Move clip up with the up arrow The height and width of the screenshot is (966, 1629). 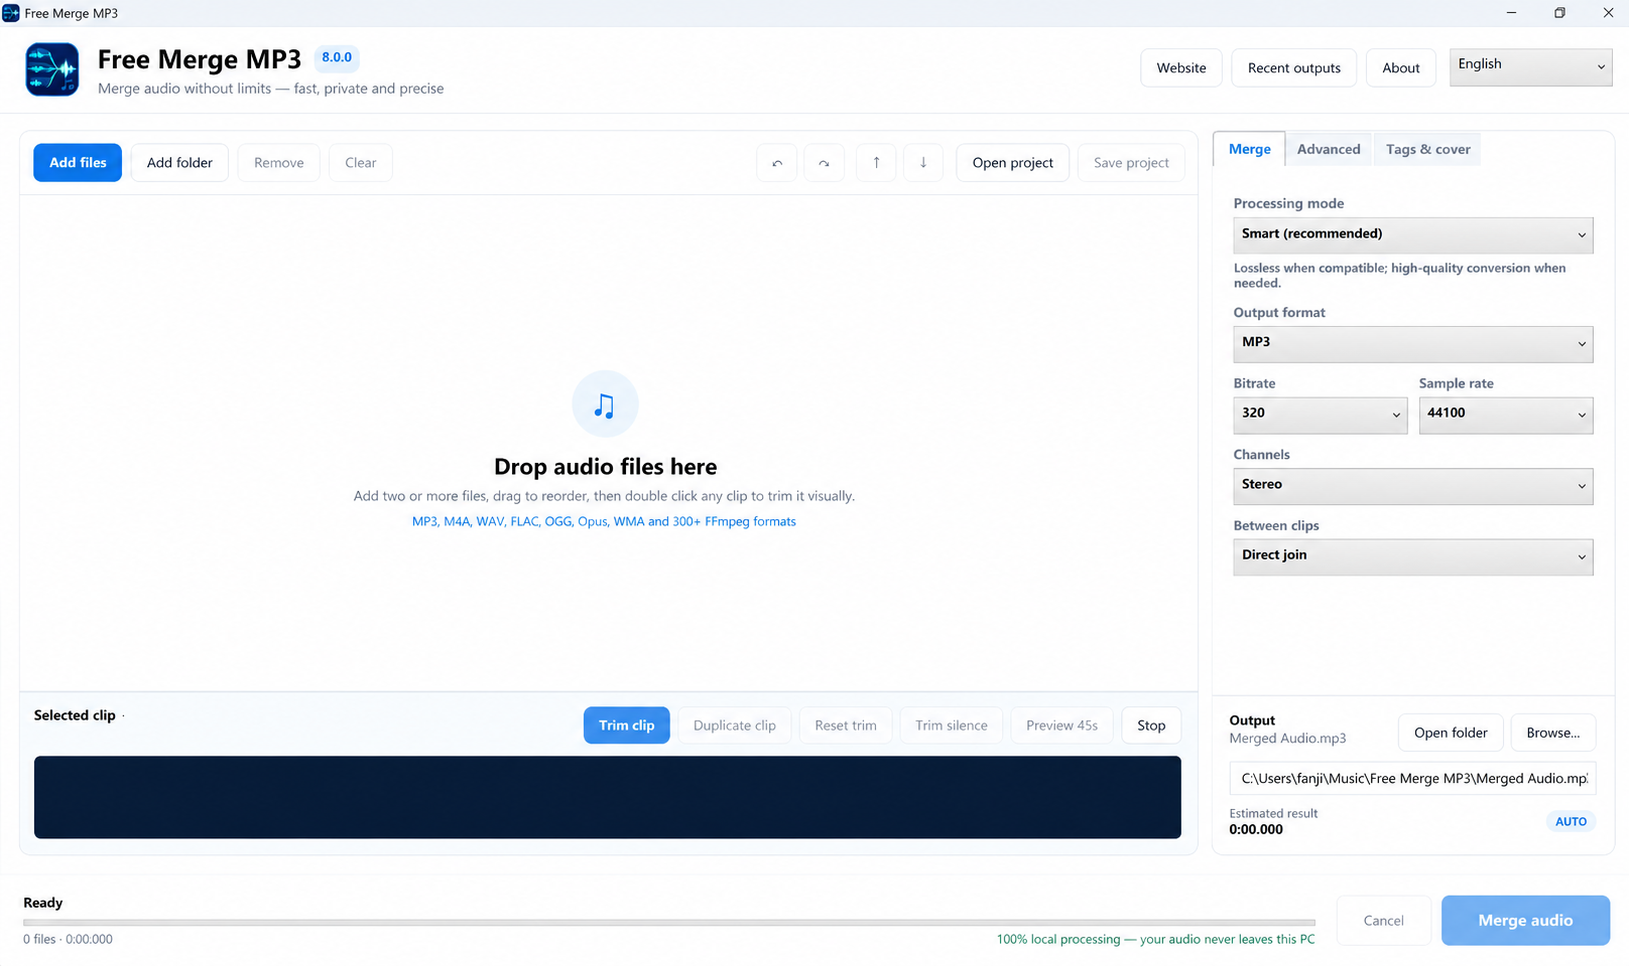[876, 163]
